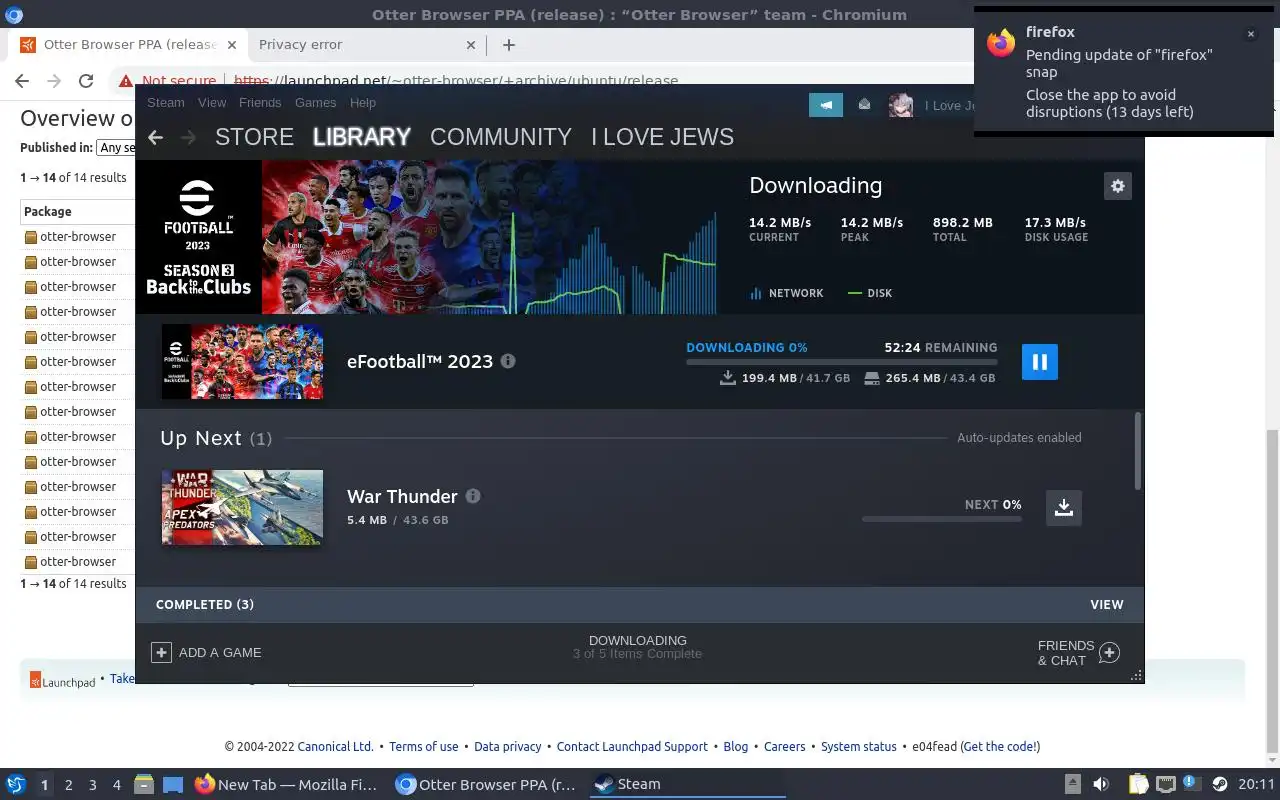Sort by Package column header

pos(48,212)
